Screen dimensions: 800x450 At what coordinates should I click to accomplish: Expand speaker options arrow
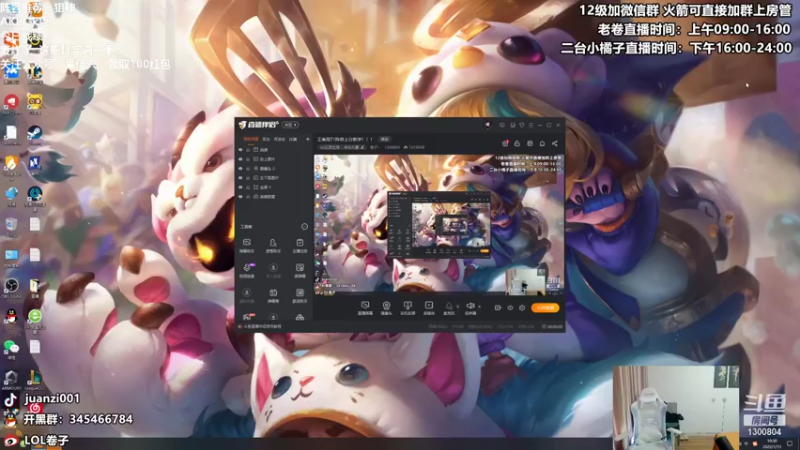pyautogui.click(x=479, y=307)
